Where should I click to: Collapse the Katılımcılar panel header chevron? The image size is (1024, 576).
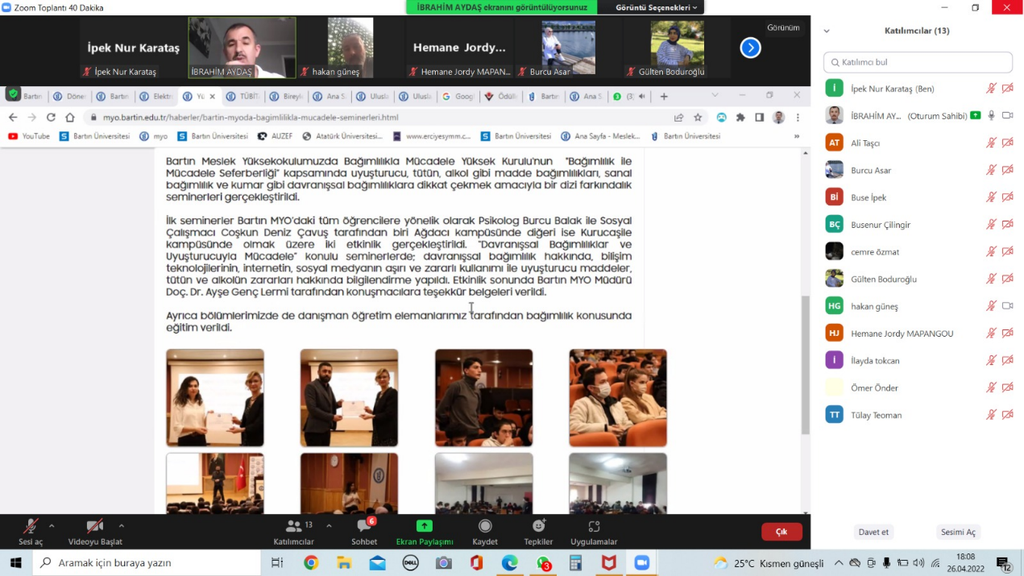tap(825, 30)
